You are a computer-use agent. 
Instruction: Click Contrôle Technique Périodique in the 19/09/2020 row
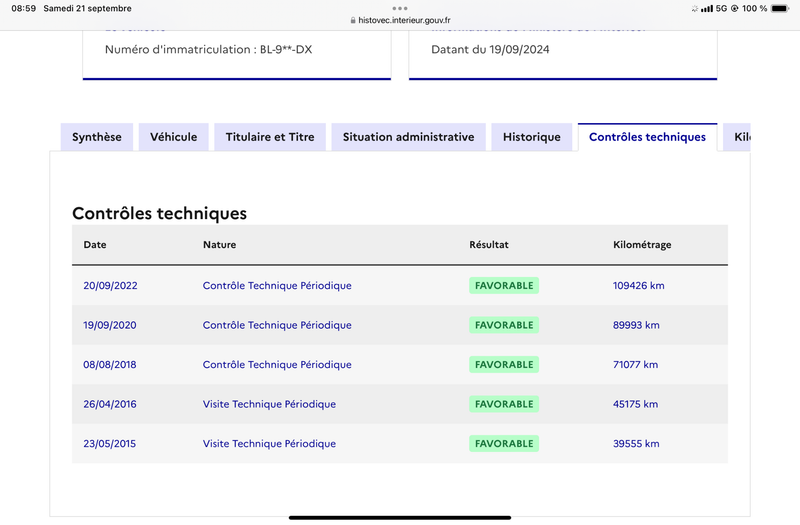(277, 325)
